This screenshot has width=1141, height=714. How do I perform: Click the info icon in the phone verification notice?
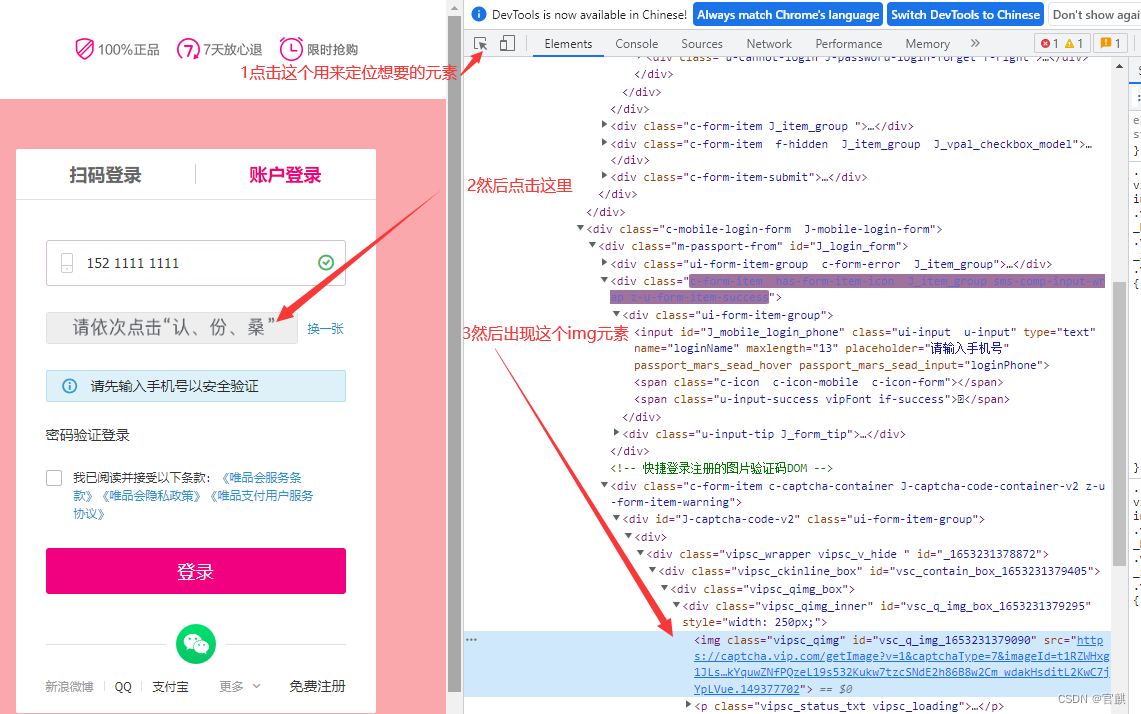click(x=69, y=386)
